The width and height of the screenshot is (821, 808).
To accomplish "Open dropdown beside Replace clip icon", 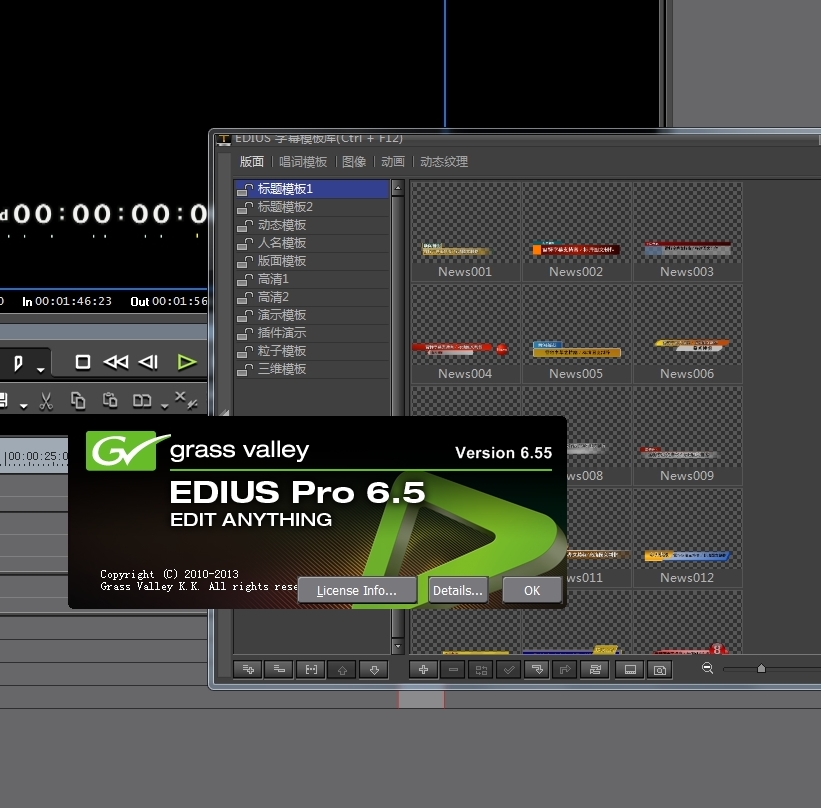I will pos(164,406).
